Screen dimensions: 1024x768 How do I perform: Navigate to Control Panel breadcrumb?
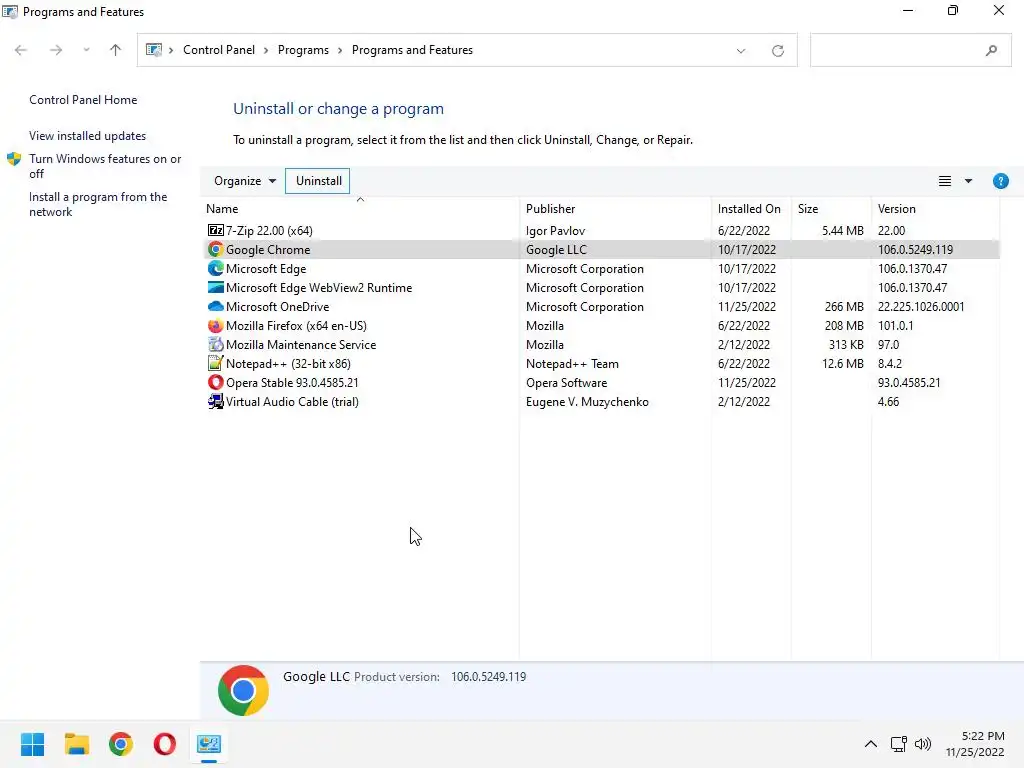pyautogui.click(x=219, y=50)
